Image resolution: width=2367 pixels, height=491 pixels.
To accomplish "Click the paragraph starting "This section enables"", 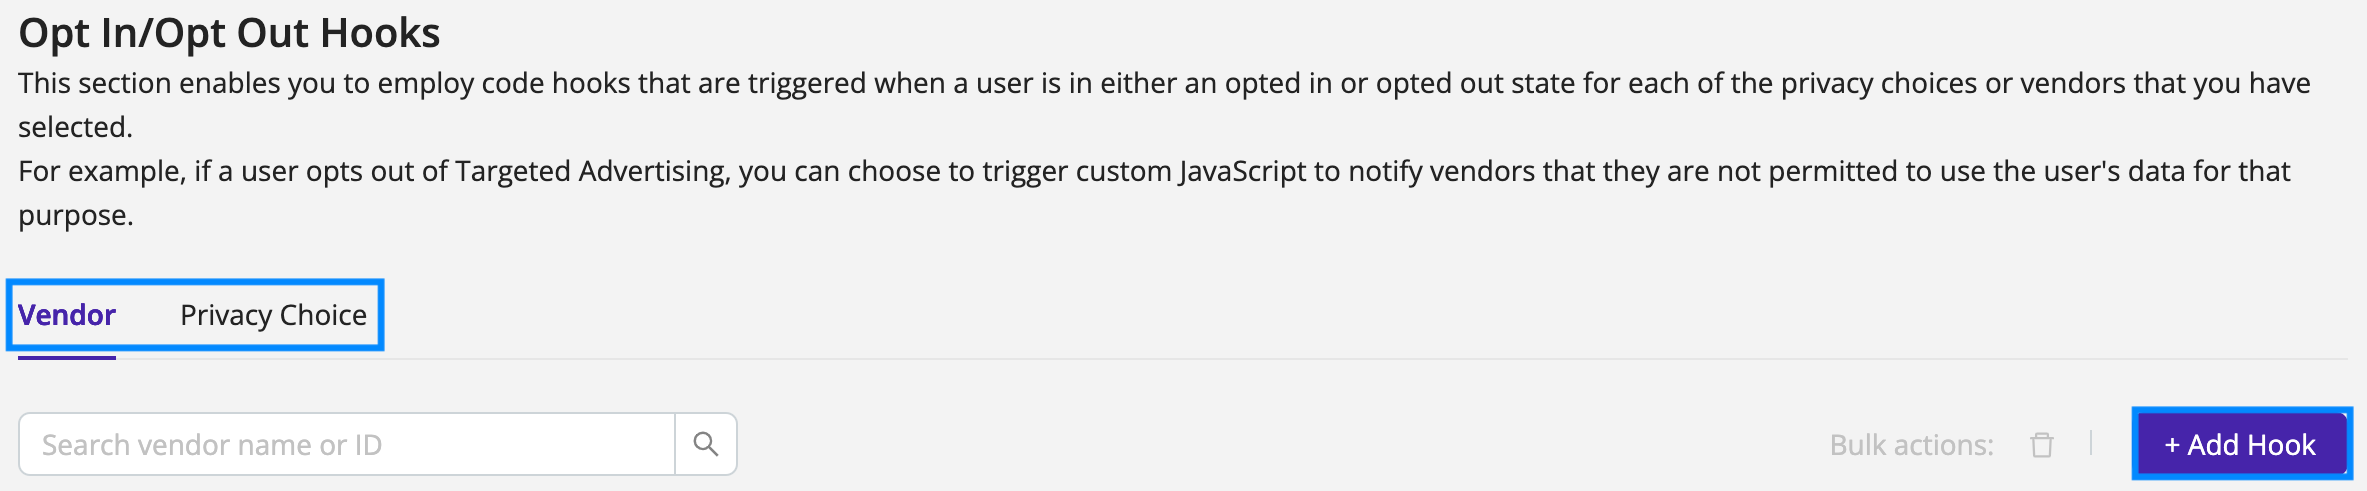I will coord(1164,105).
